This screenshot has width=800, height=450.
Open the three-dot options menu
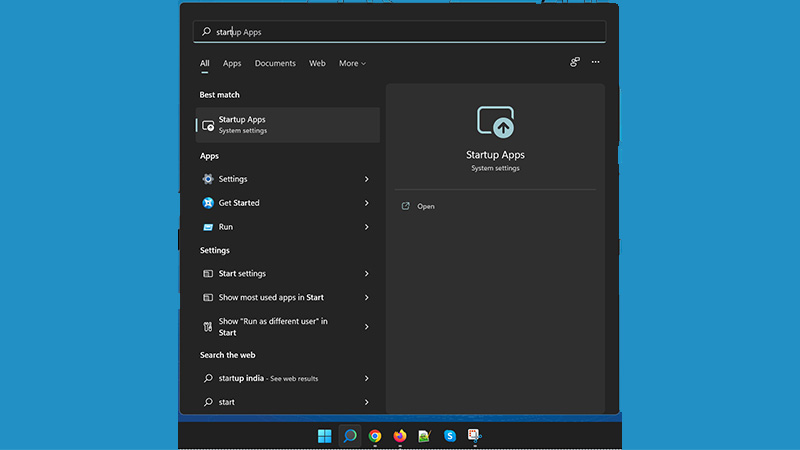tap(595, 62)
